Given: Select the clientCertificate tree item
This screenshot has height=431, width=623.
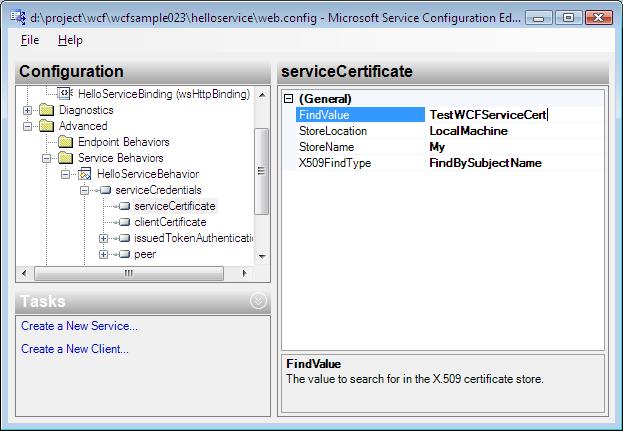Looking at the screenshot, I should 170,222.
